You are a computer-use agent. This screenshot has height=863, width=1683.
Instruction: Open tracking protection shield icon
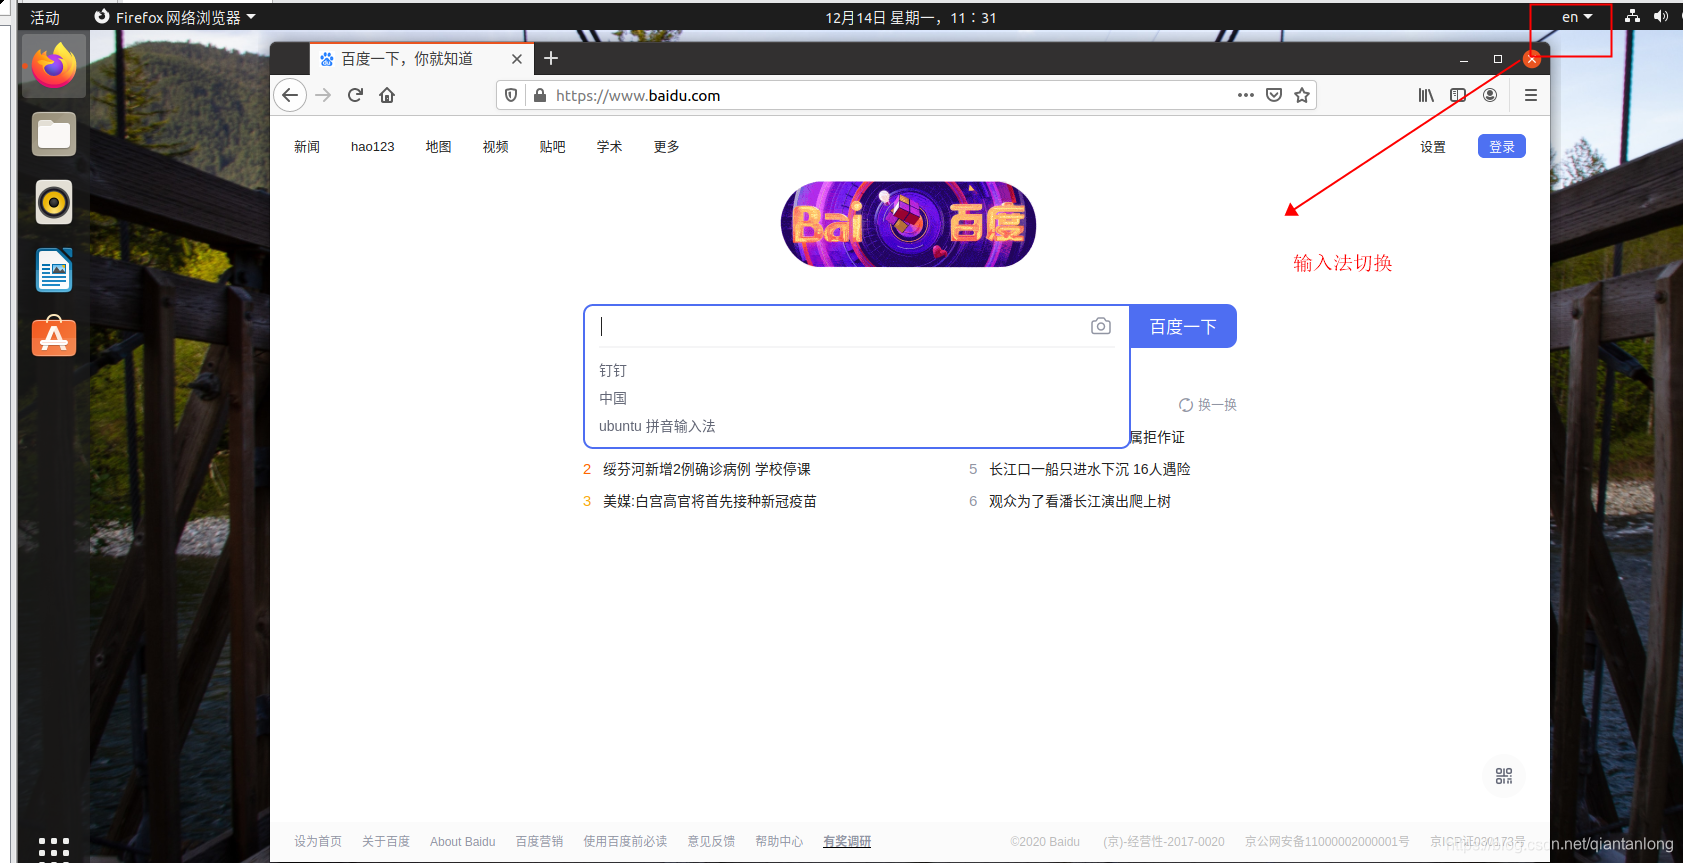511,95
